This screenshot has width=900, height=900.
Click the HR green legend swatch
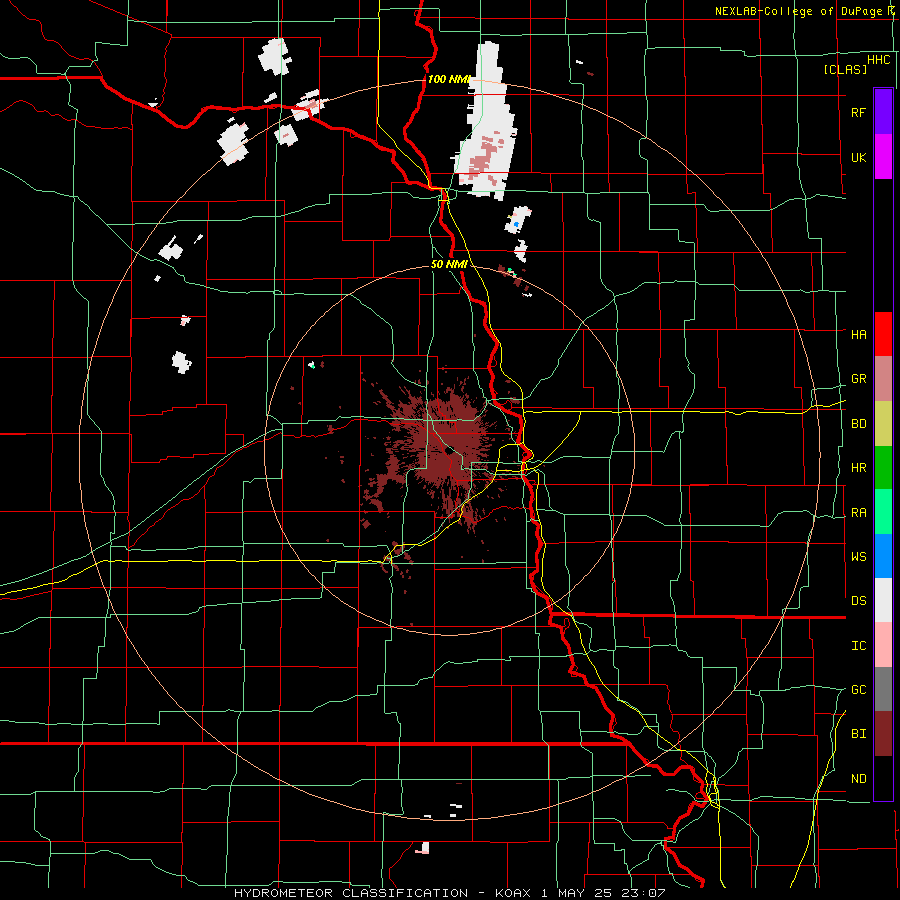click(x=883, y=468)
